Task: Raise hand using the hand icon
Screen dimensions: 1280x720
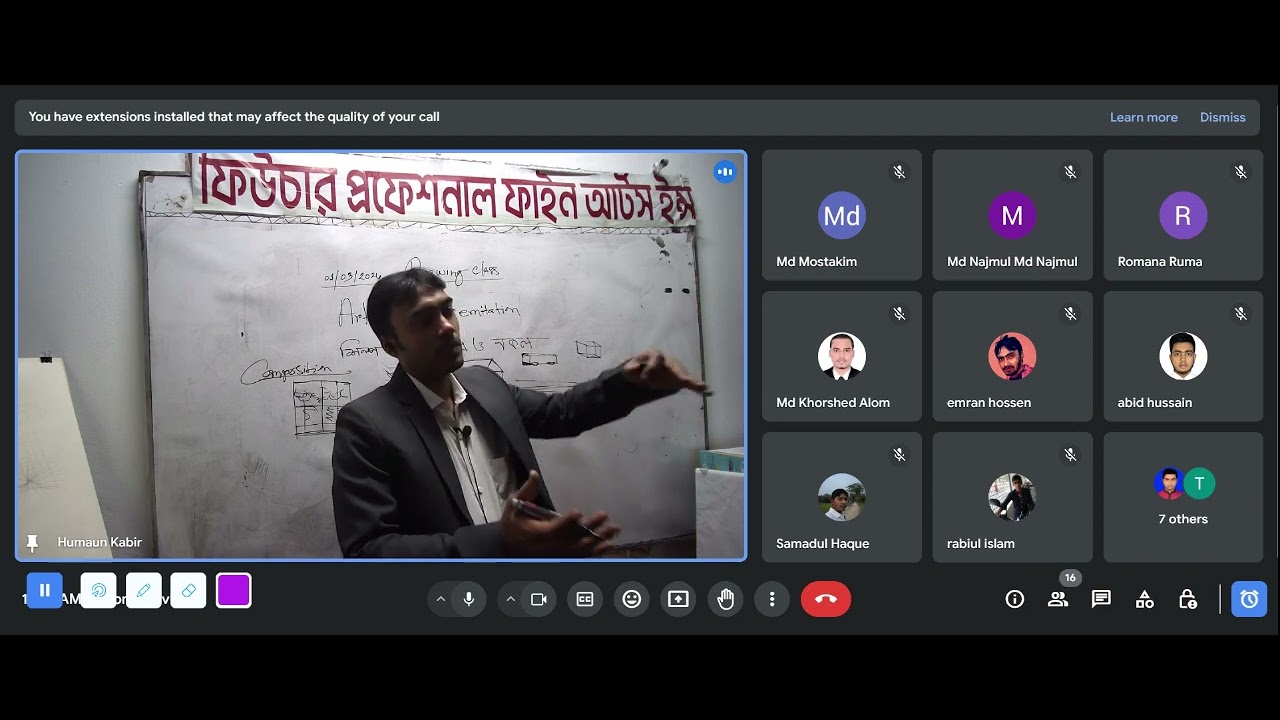Action: pos(726,599)
